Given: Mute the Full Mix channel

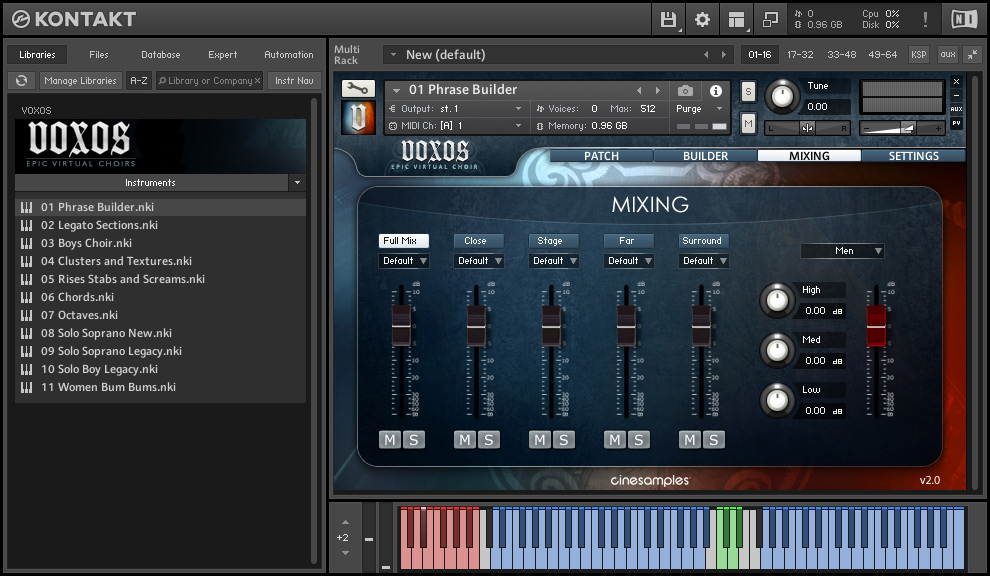Looking at the screenshot, I should tap(390, 440).
